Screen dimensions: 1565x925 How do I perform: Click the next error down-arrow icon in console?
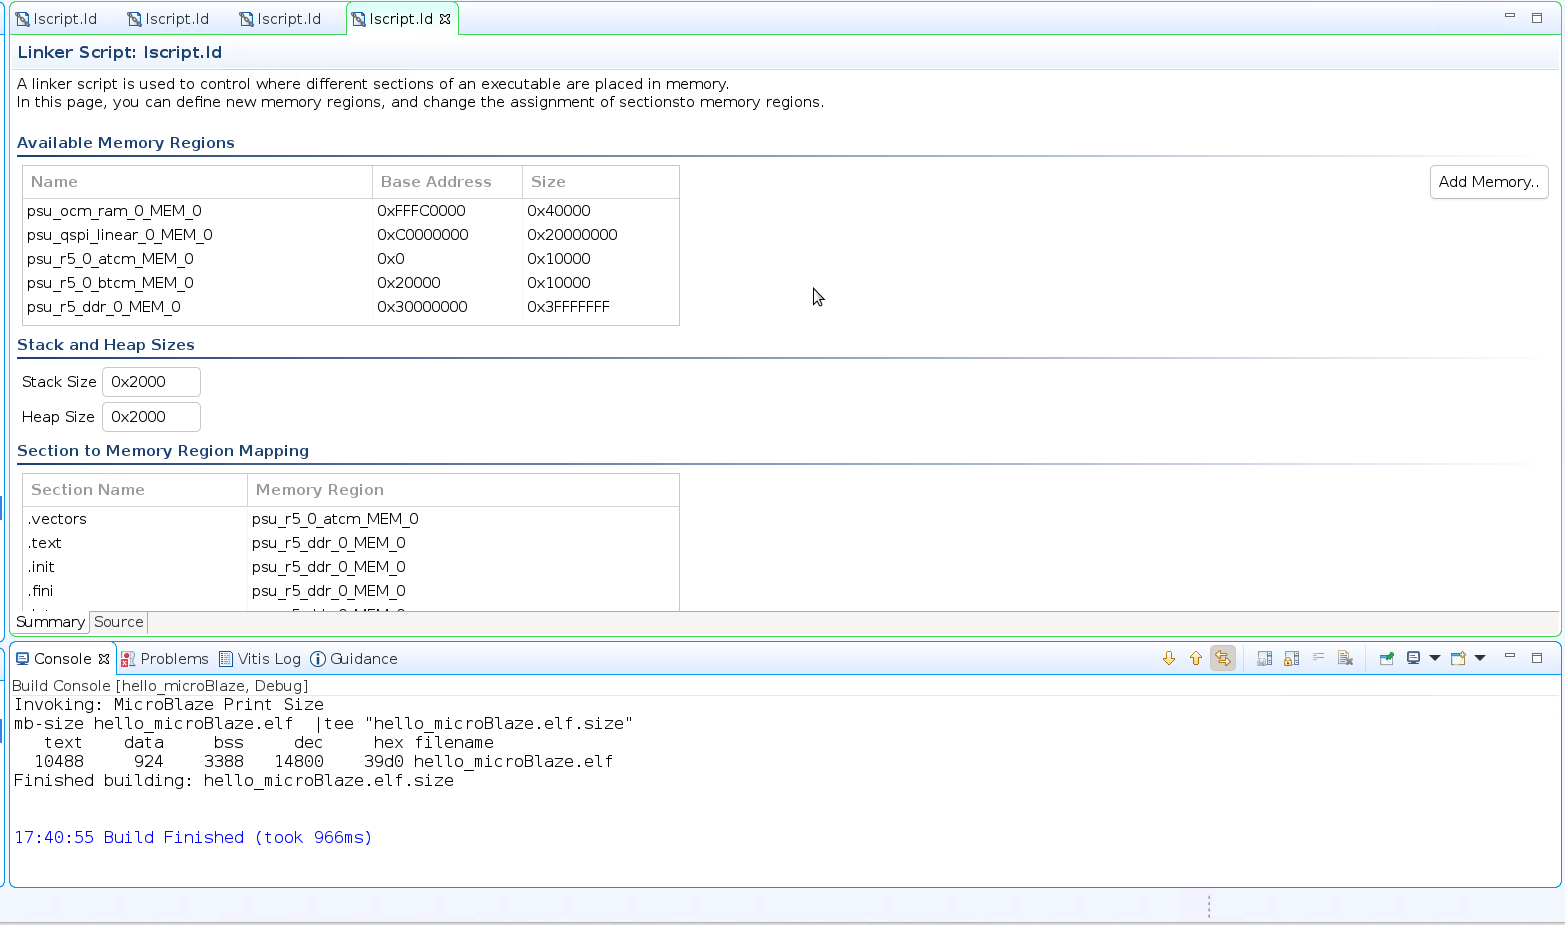point(1168,658)
